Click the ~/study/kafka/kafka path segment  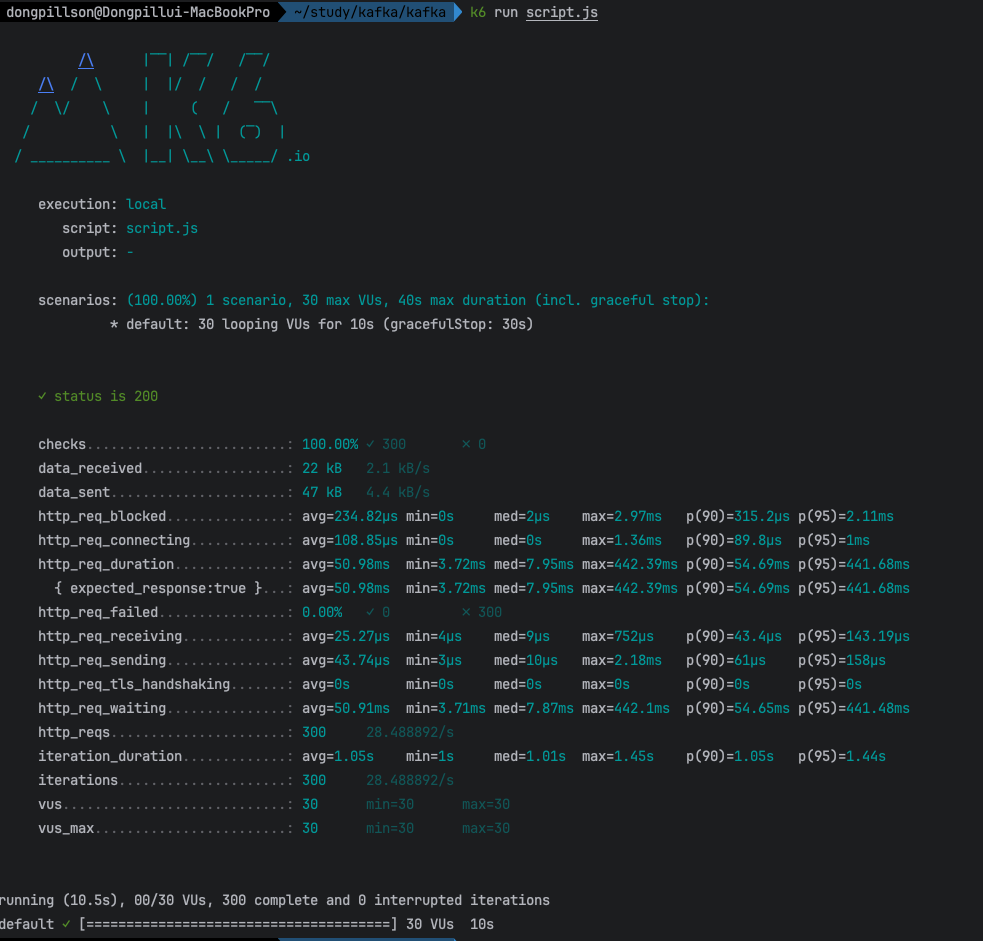click(370, 12)
